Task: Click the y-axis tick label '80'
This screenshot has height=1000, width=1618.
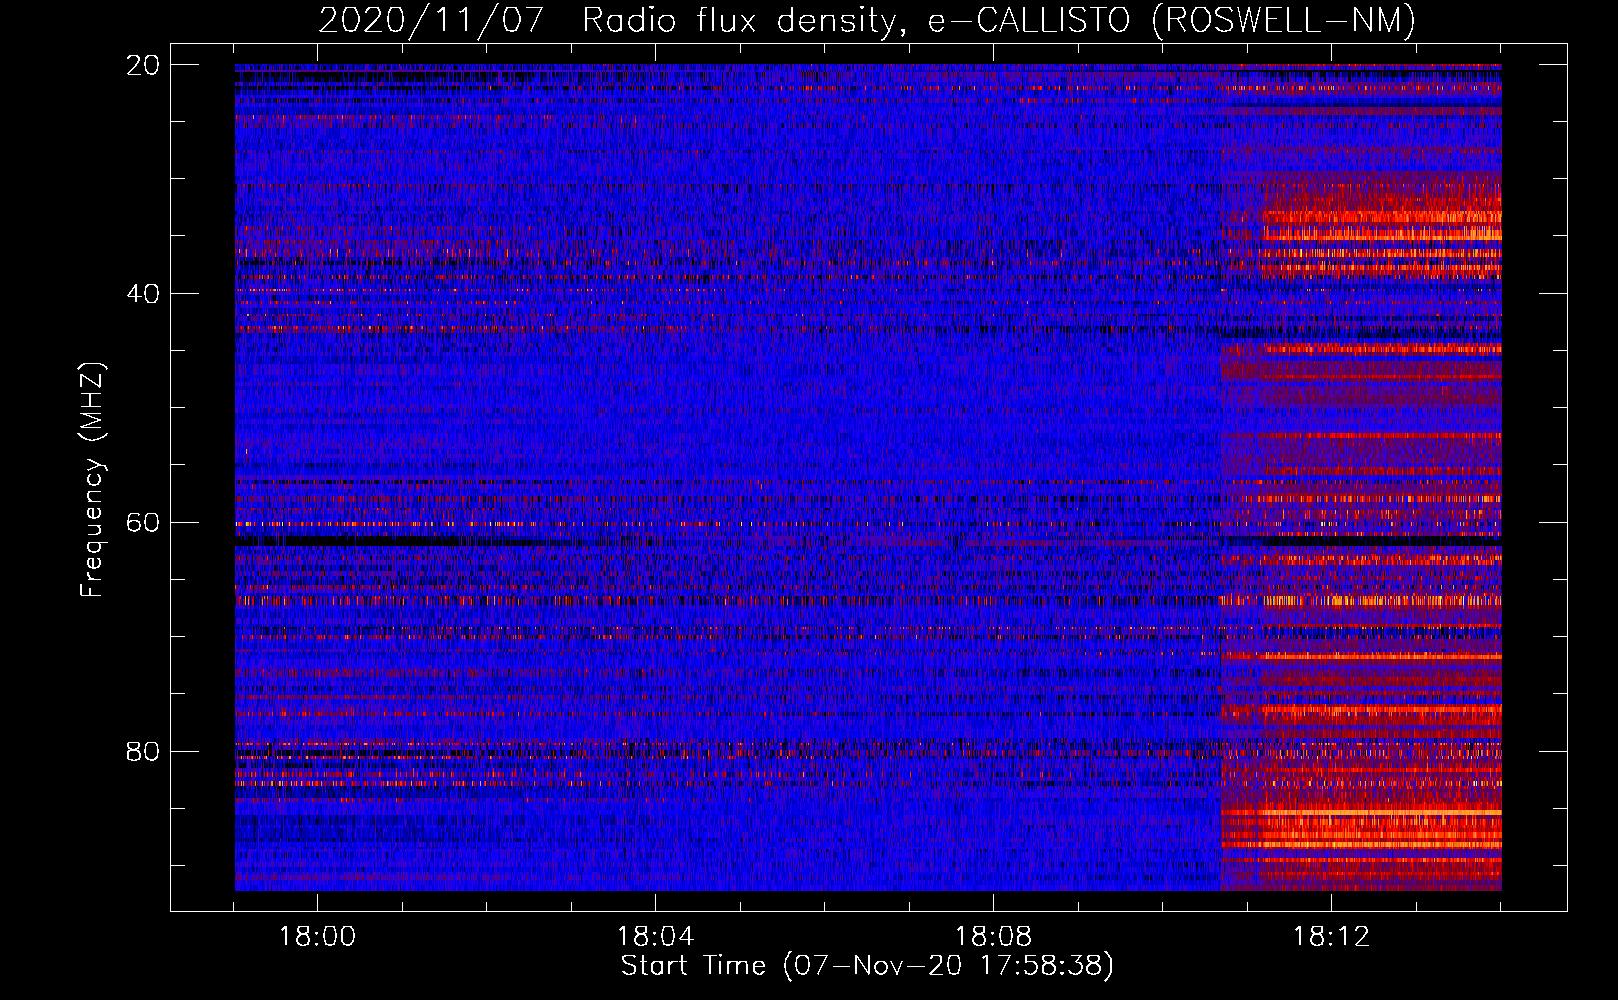Action: (143, 751)
